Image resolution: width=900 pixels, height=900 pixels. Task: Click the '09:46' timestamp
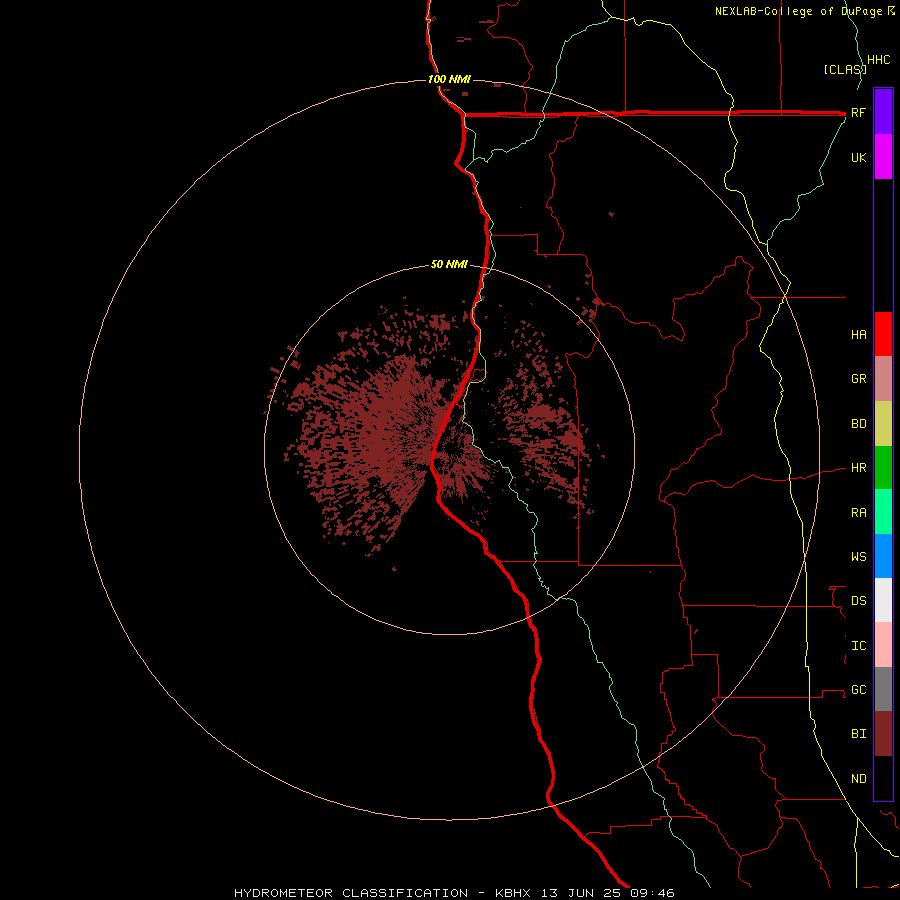[652, 893]
